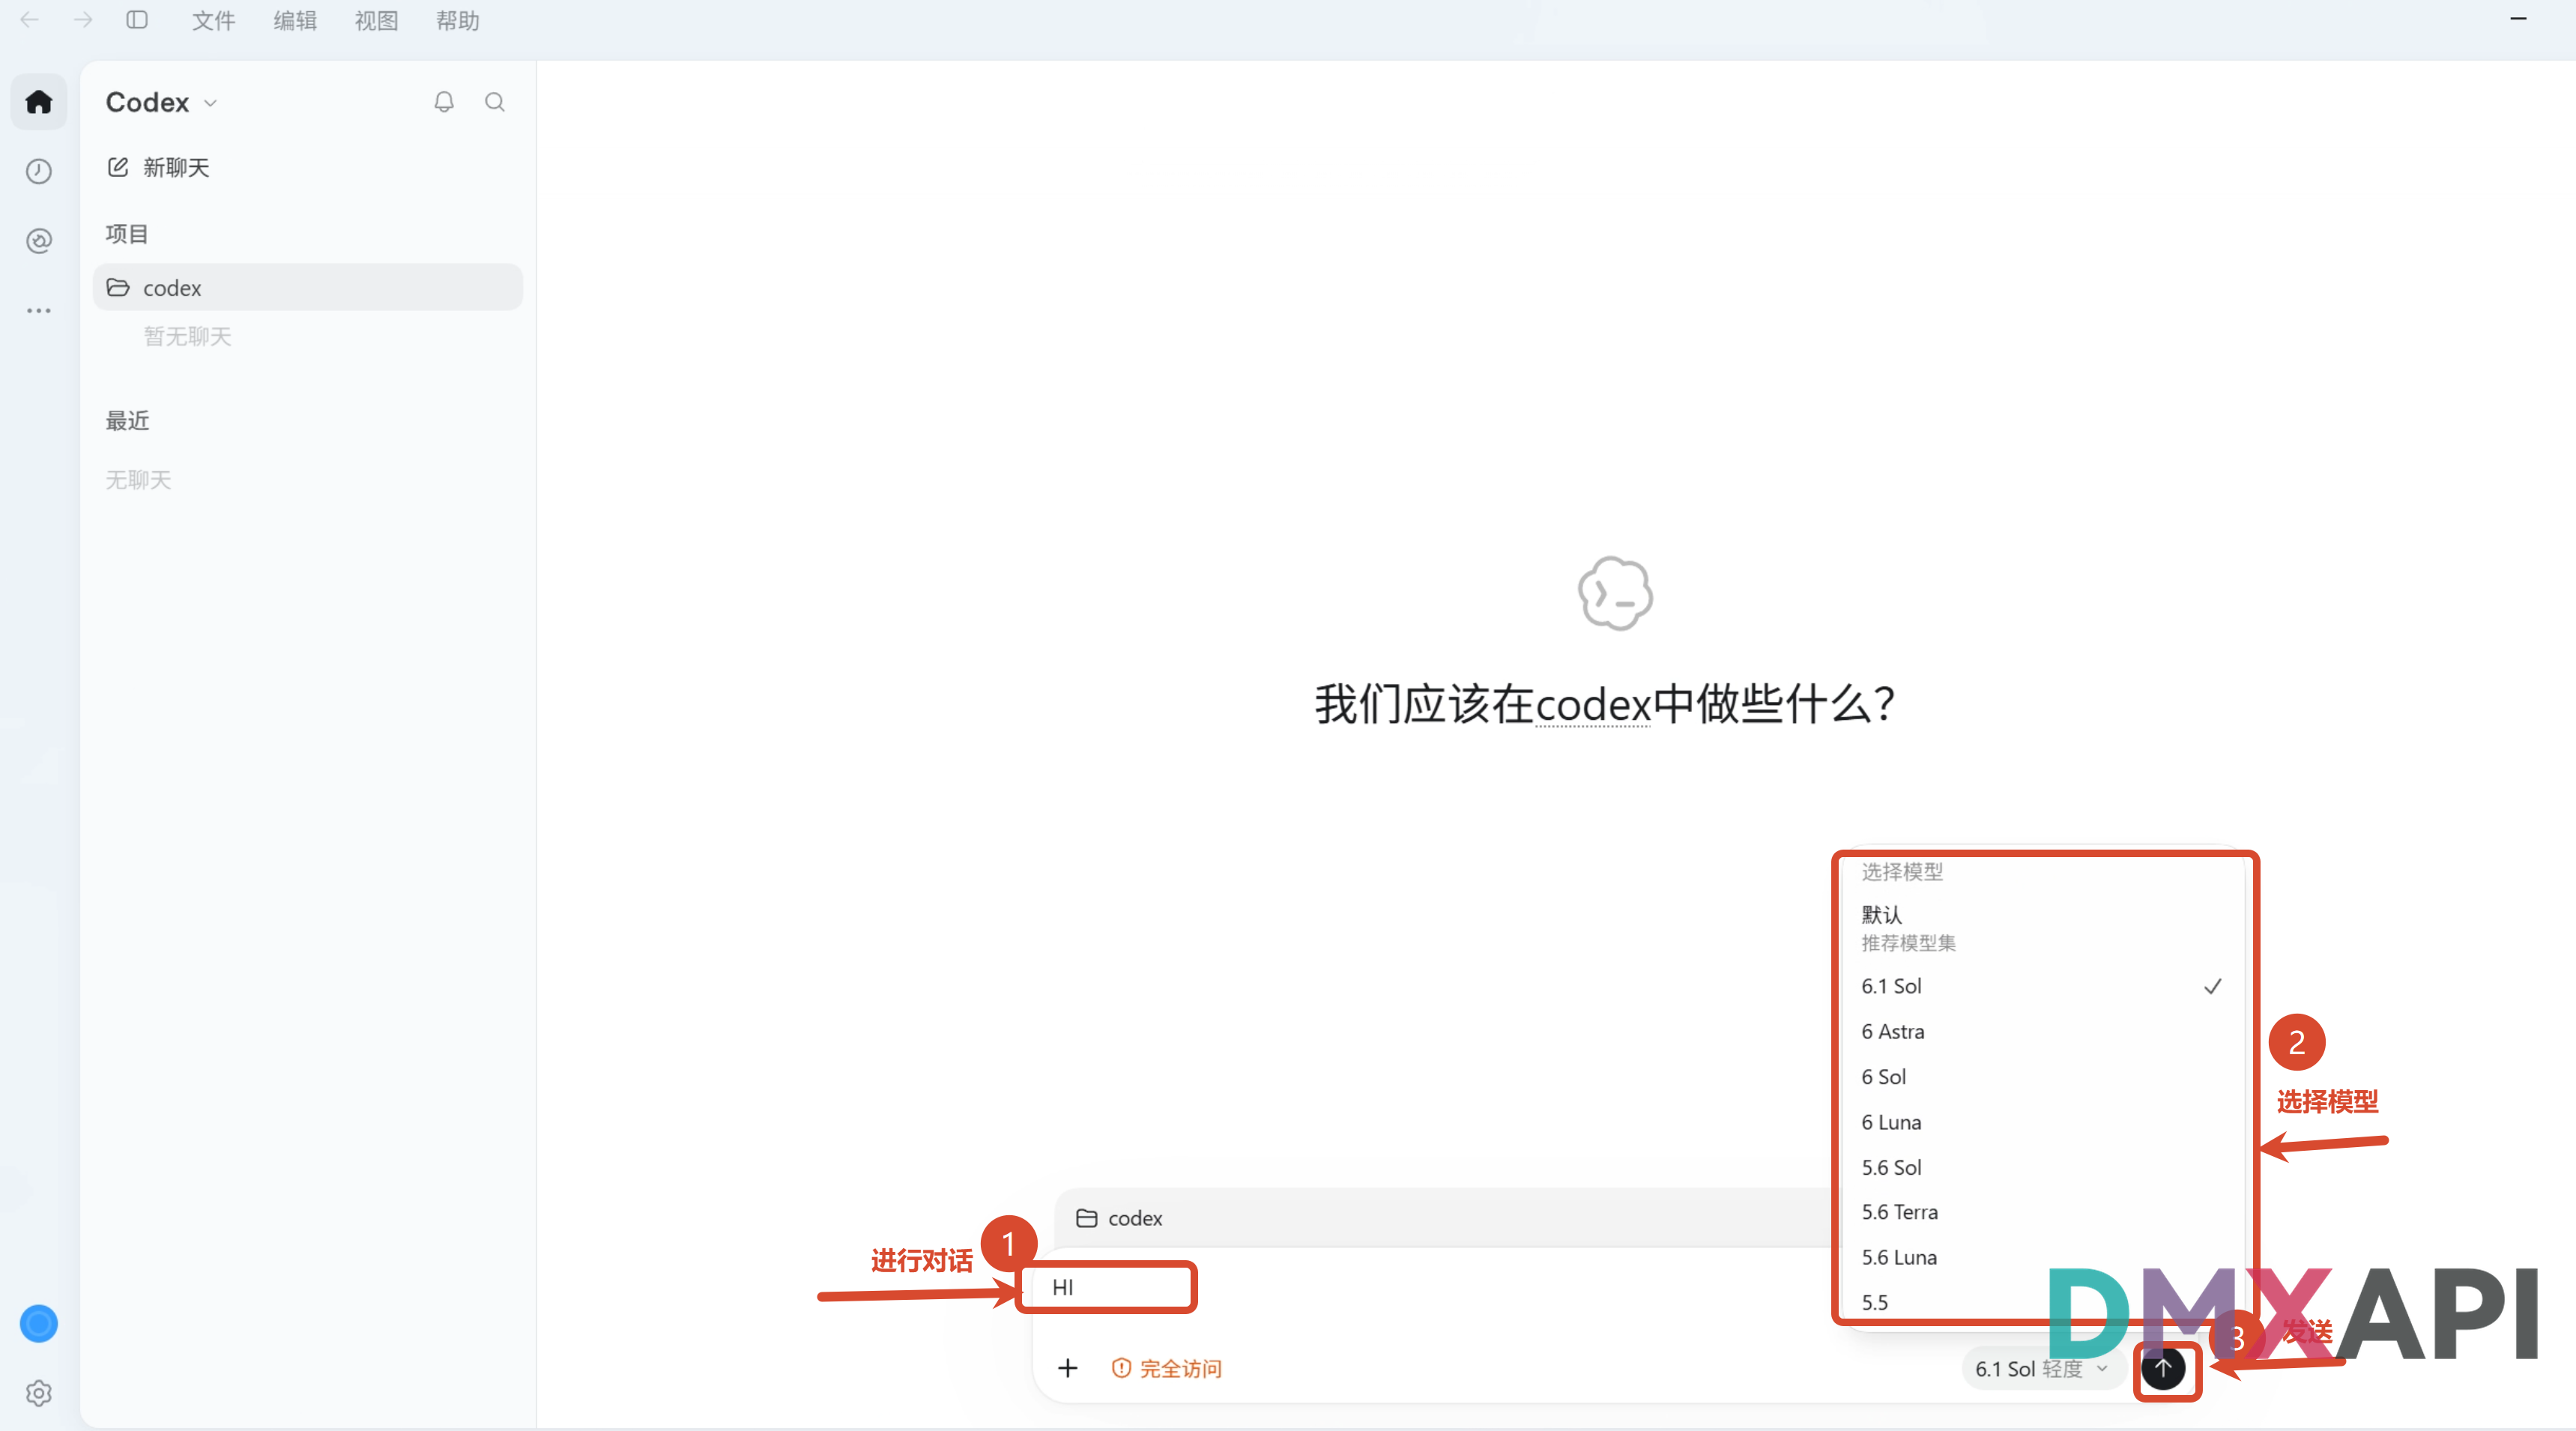This screenshot has height=1431, width=2576.
Task: Click the notification bell icon
Action: (x=444, y=102)
